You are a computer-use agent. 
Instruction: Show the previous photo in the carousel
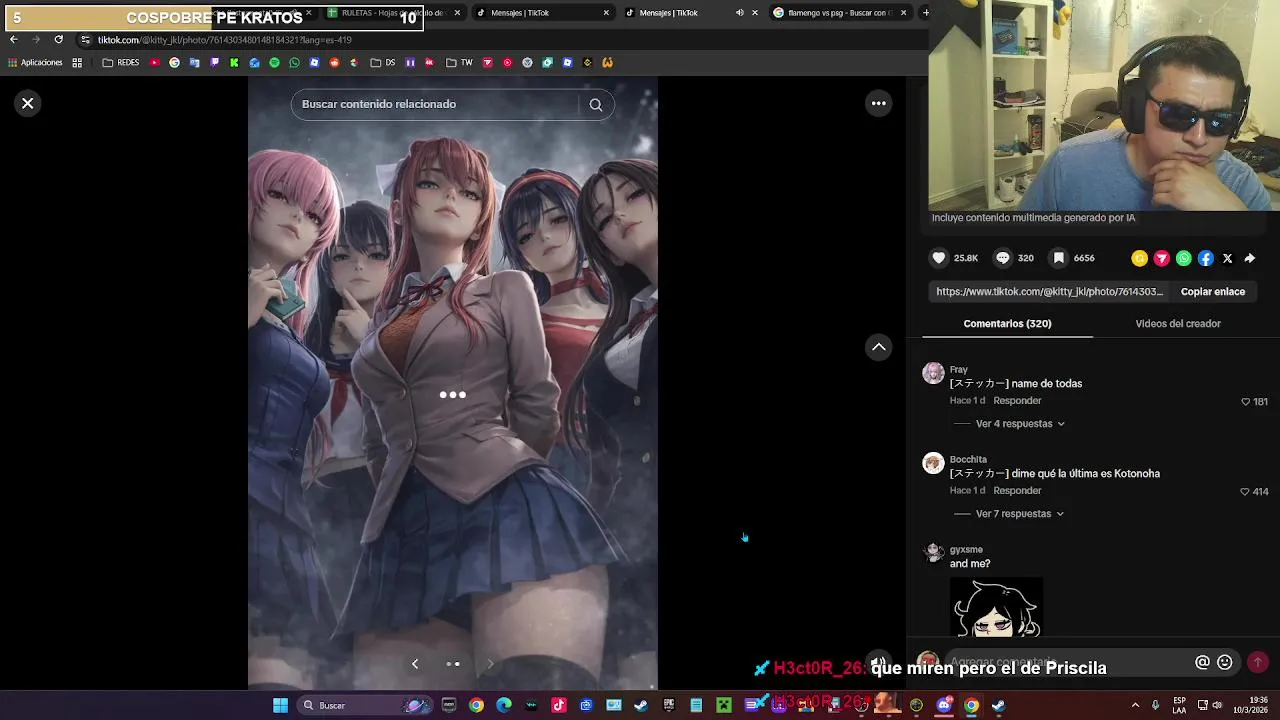(x=415, y=664)
